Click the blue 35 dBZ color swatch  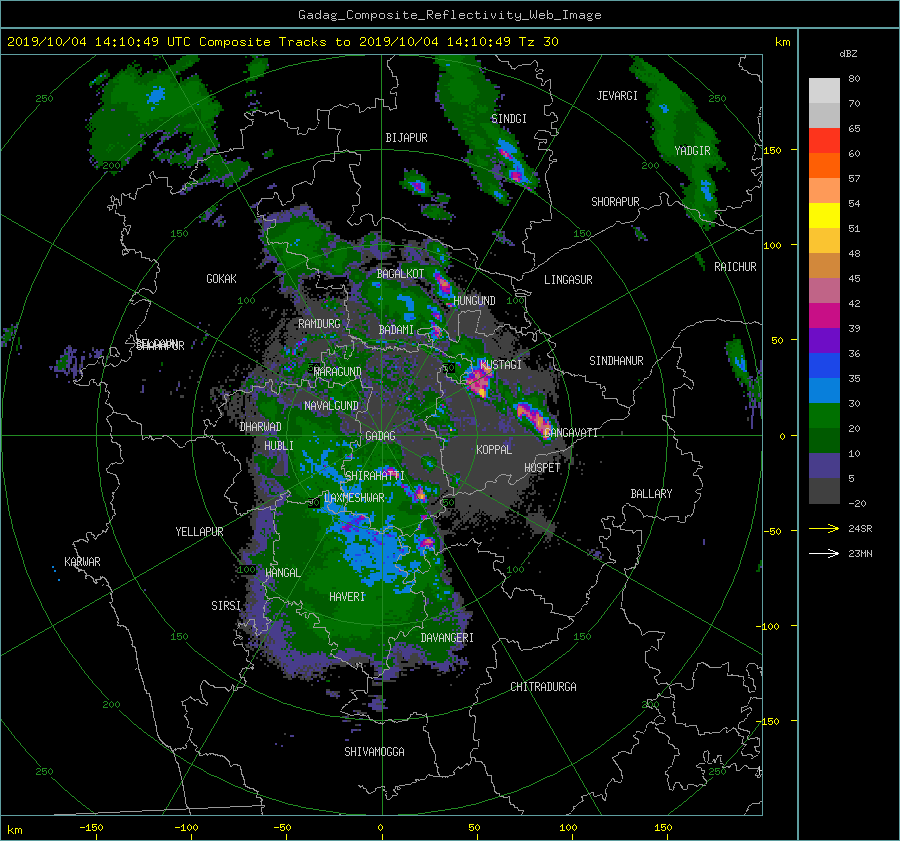point(824,366)
